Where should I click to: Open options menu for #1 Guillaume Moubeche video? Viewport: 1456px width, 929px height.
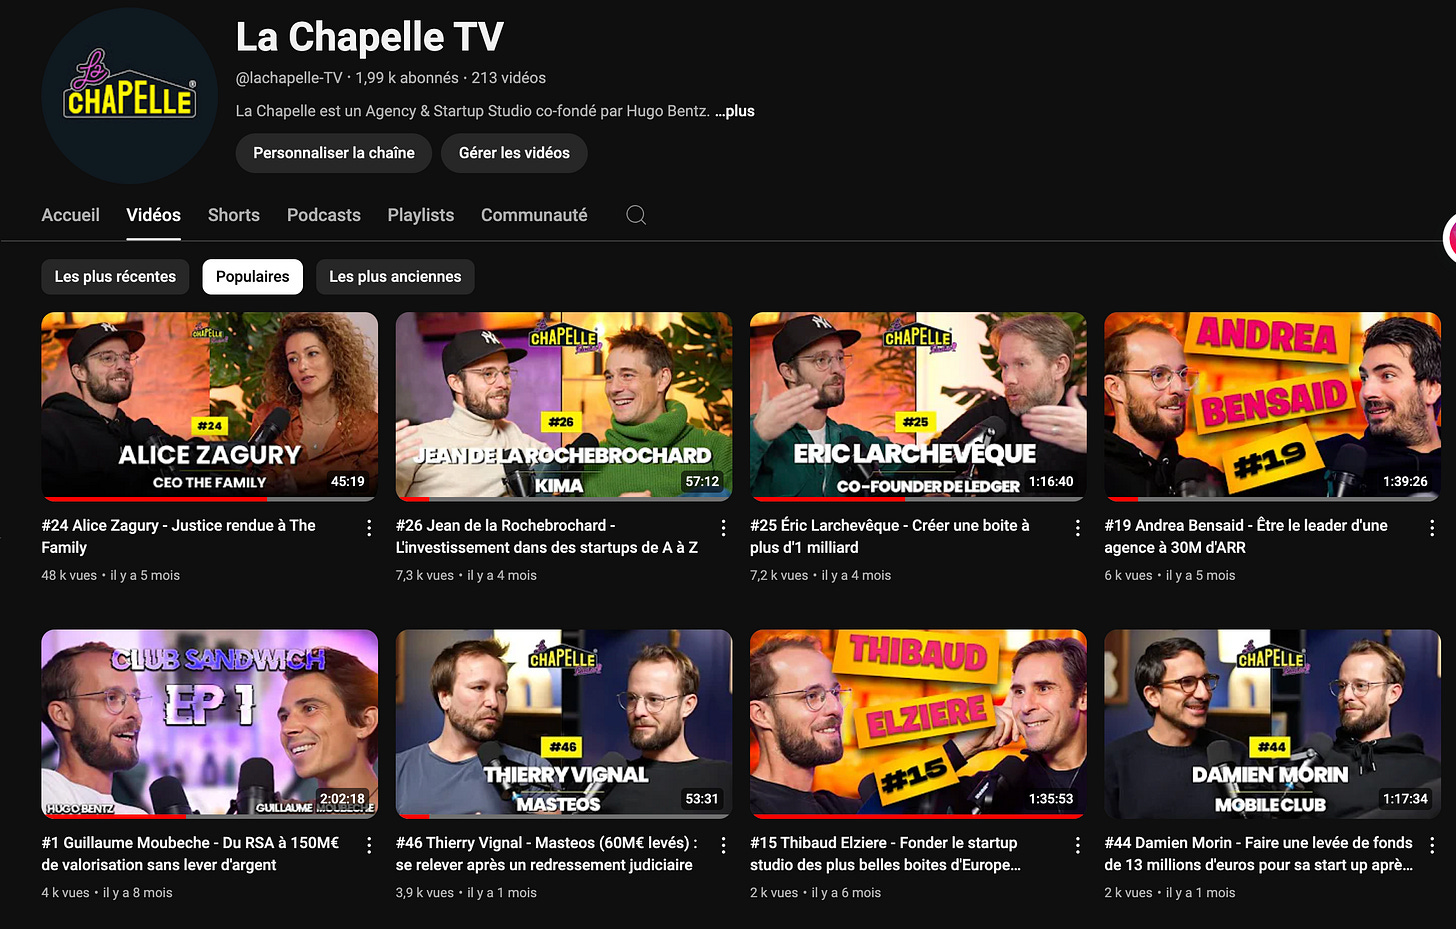tap(369, 845)
